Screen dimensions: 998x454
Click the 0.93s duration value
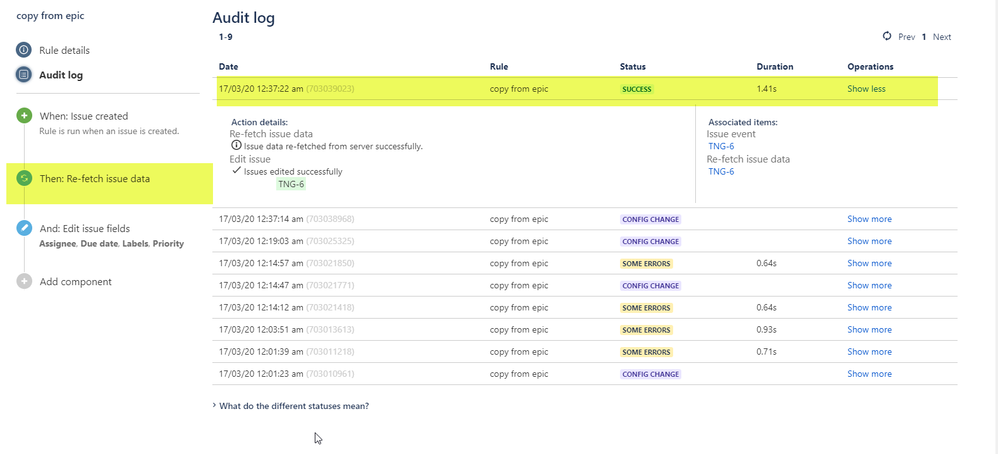point(766,330)
